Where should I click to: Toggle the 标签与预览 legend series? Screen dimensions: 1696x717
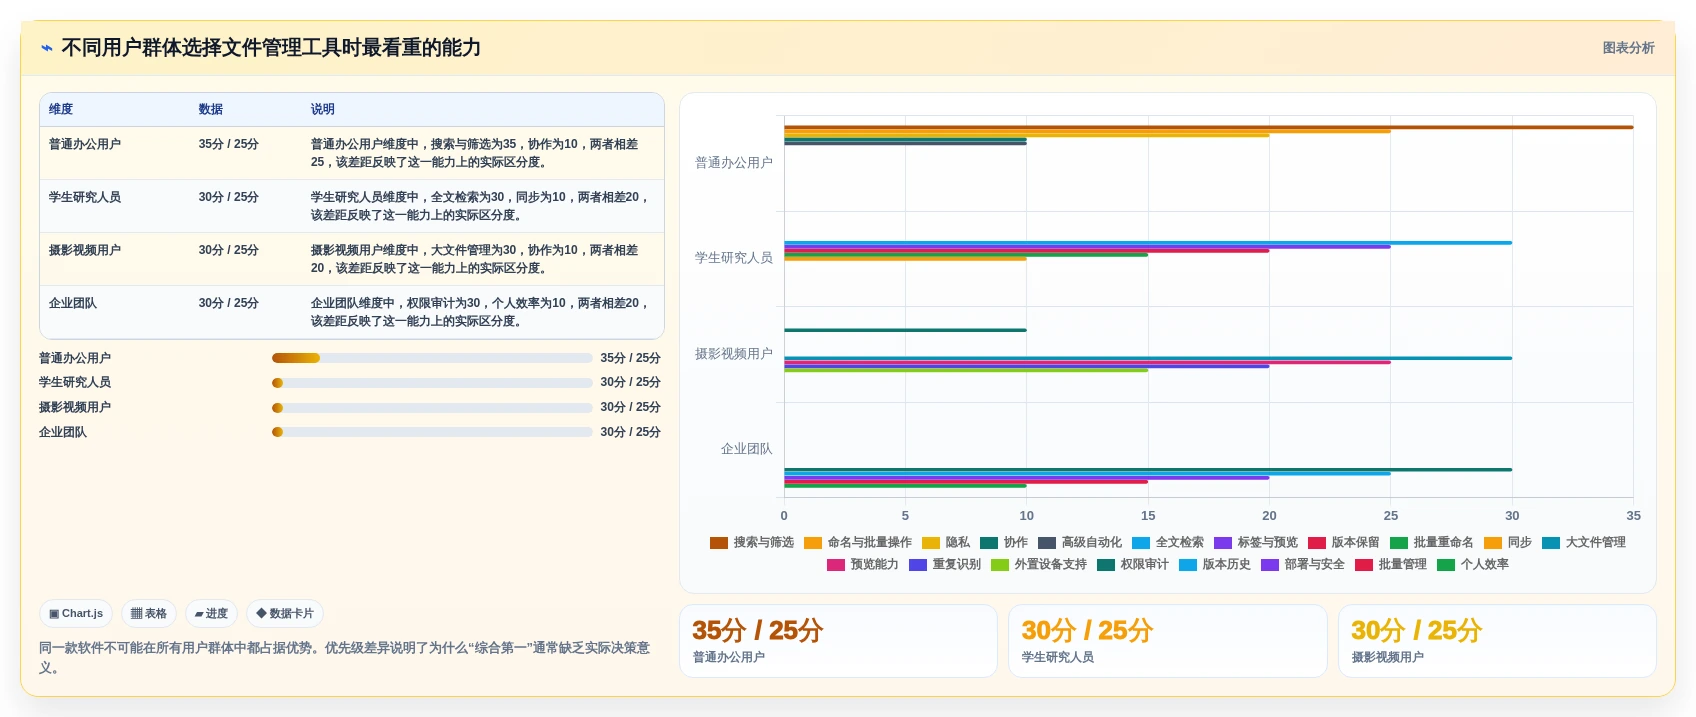click(x=1255, y=542)
